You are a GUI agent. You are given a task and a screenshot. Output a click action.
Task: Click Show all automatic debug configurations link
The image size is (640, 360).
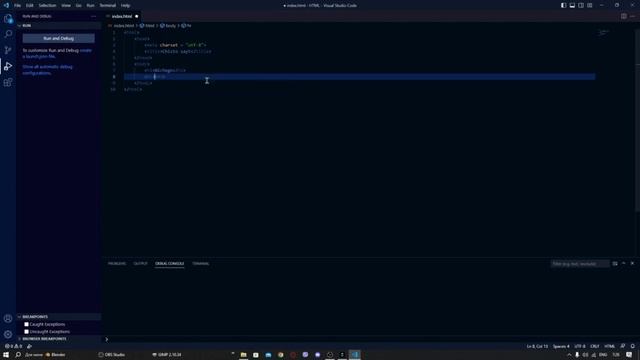pos(47,70)
